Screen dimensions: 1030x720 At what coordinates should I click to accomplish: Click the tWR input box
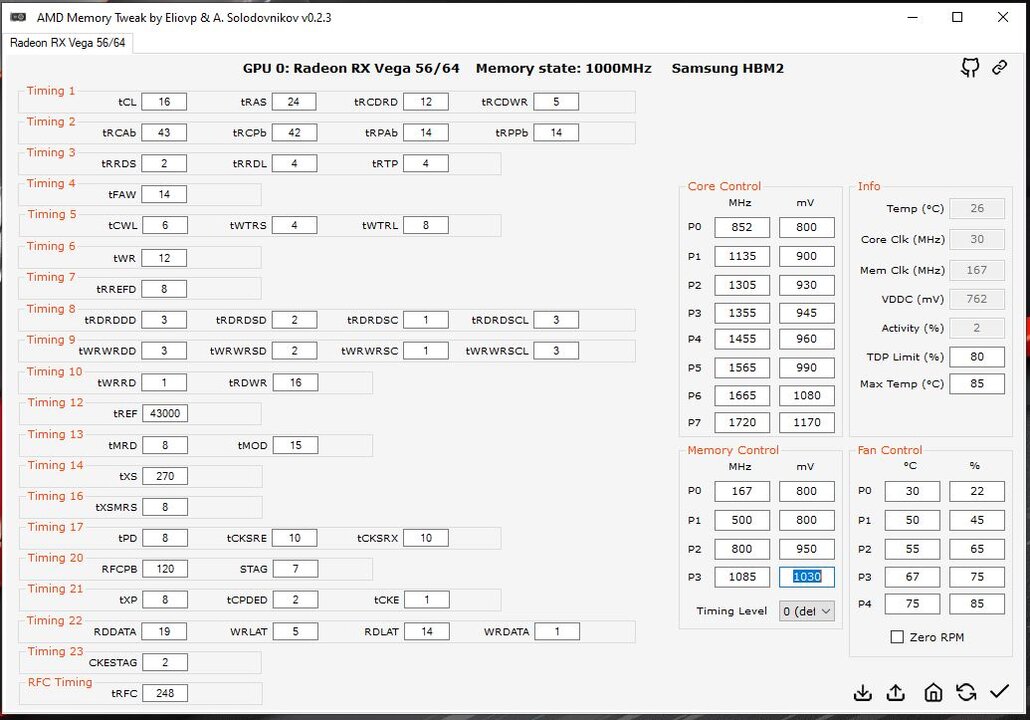pyautogui.click(x=164, y=258)
